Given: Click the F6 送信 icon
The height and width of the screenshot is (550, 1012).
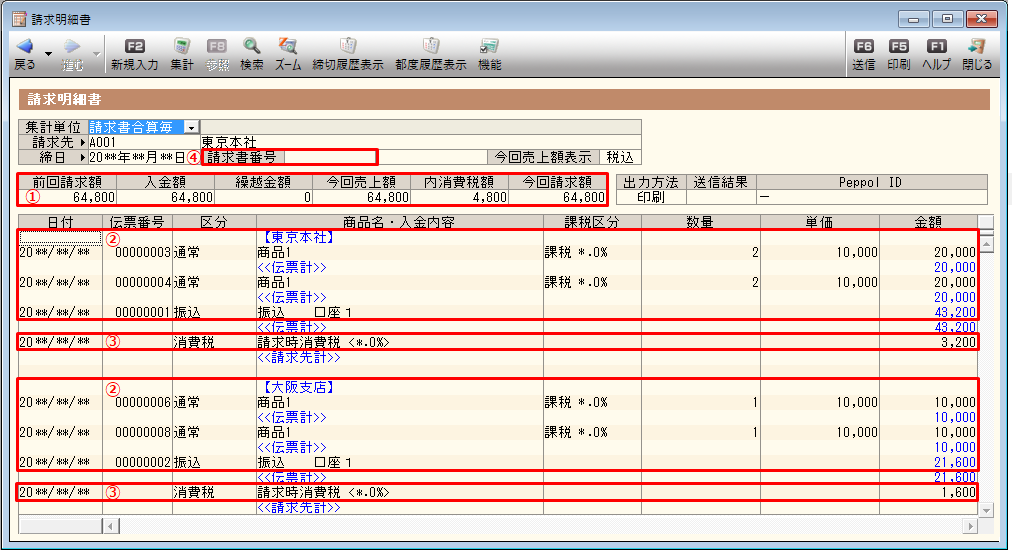Looking at the screenshot, I should [864, 46].
